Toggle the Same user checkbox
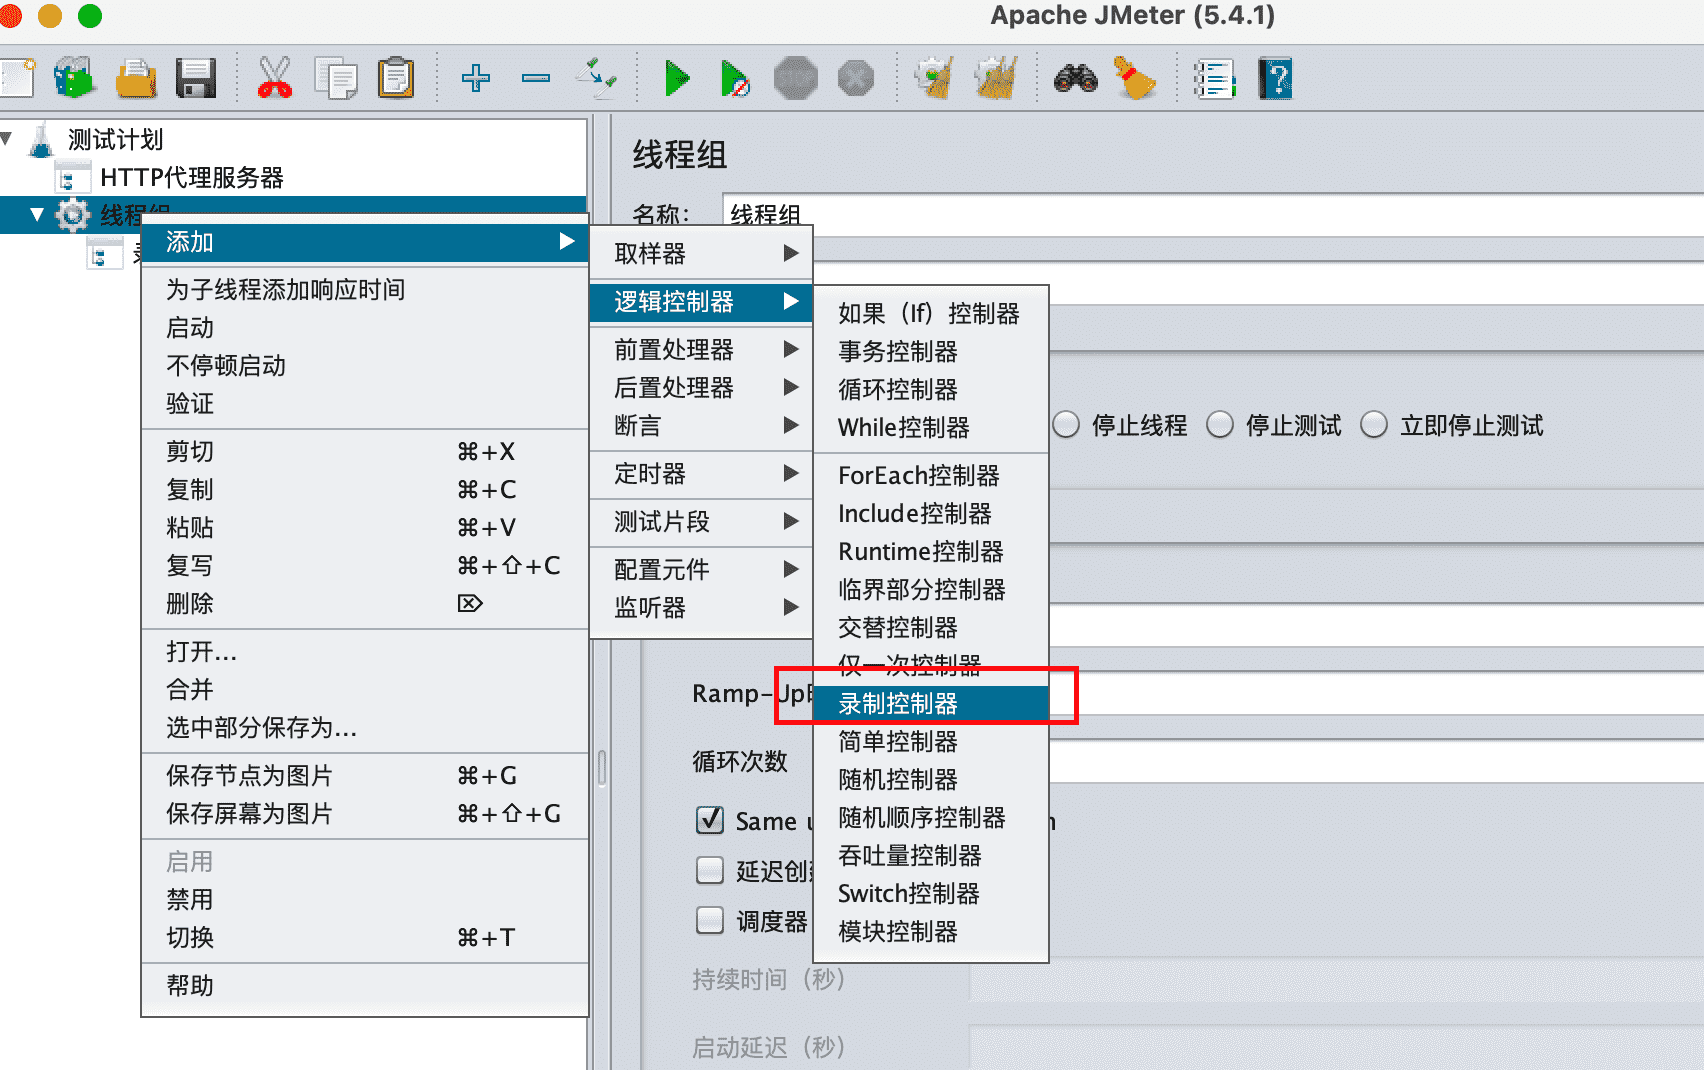The image size is (1704, 1070). tap(710, 820)
